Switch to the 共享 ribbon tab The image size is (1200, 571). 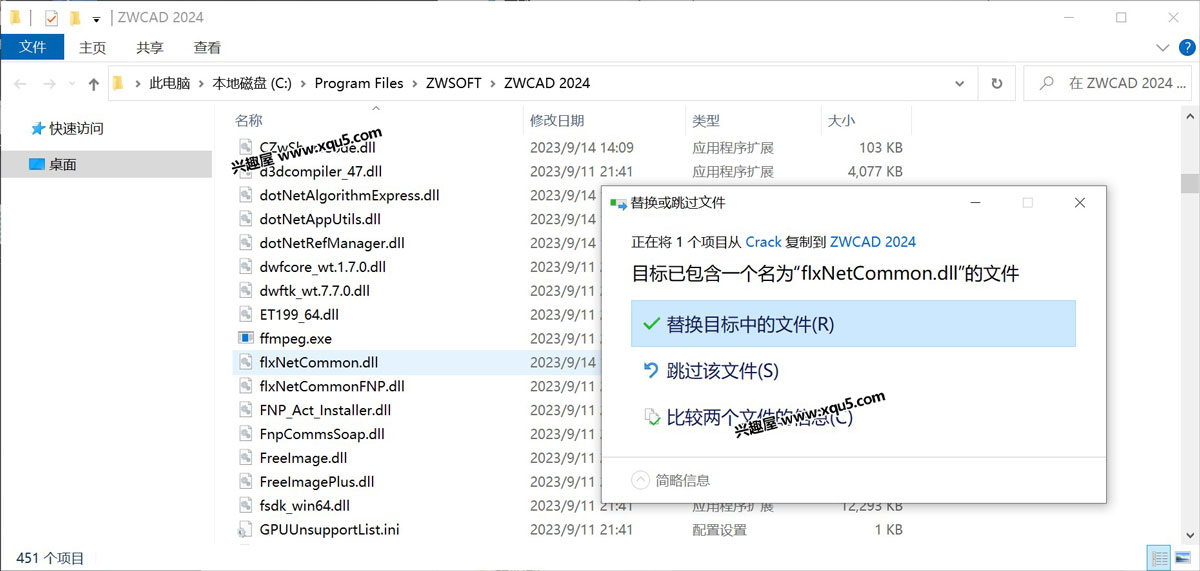[x=150, y=47]
